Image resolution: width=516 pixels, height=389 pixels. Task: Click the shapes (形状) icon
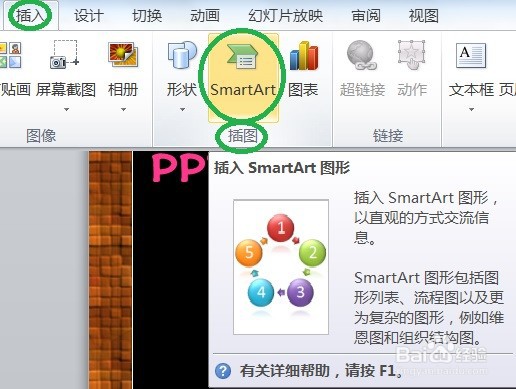click(182, 55)
